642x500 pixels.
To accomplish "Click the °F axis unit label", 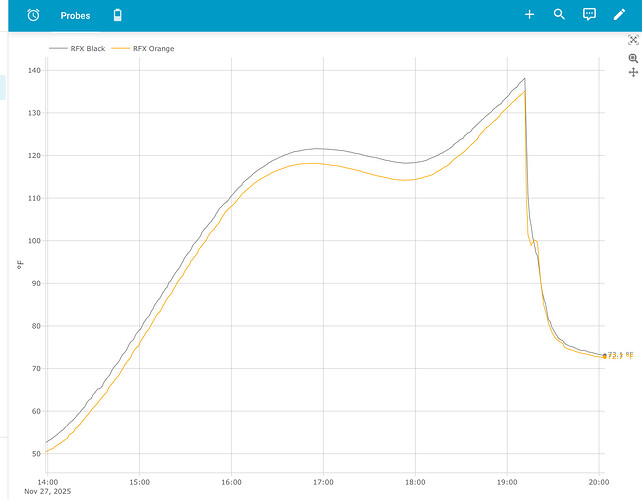I will pyautogui.click(x=20, y=265).
